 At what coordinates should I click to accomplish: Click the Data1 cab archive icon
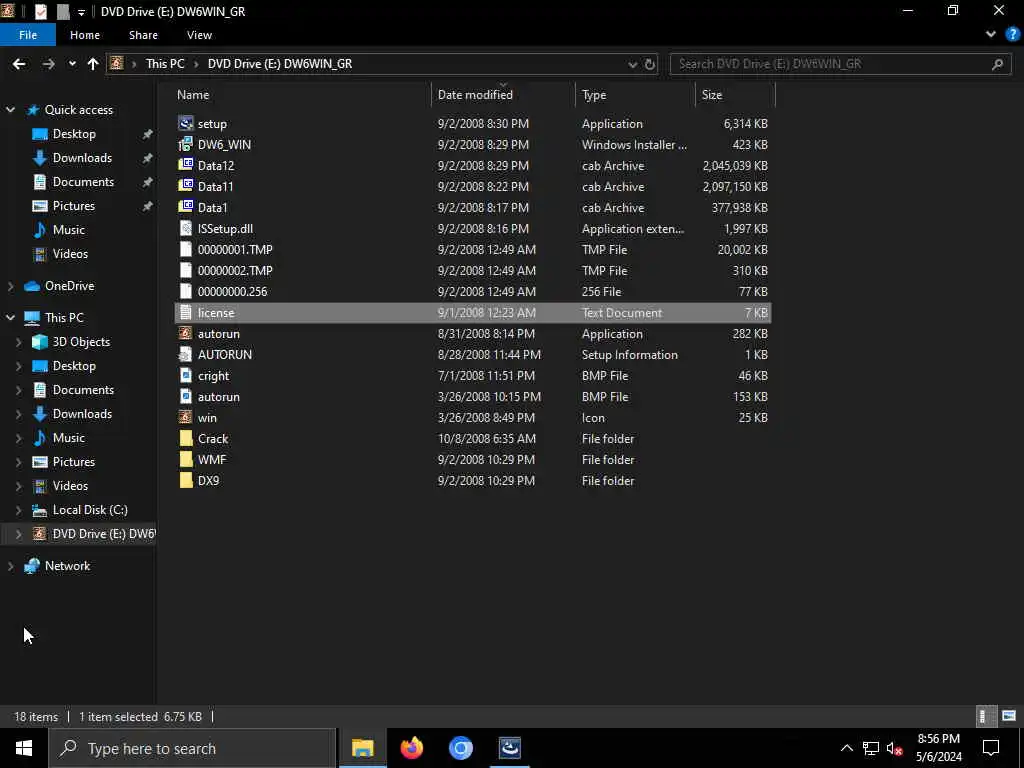tap(186, 207)
